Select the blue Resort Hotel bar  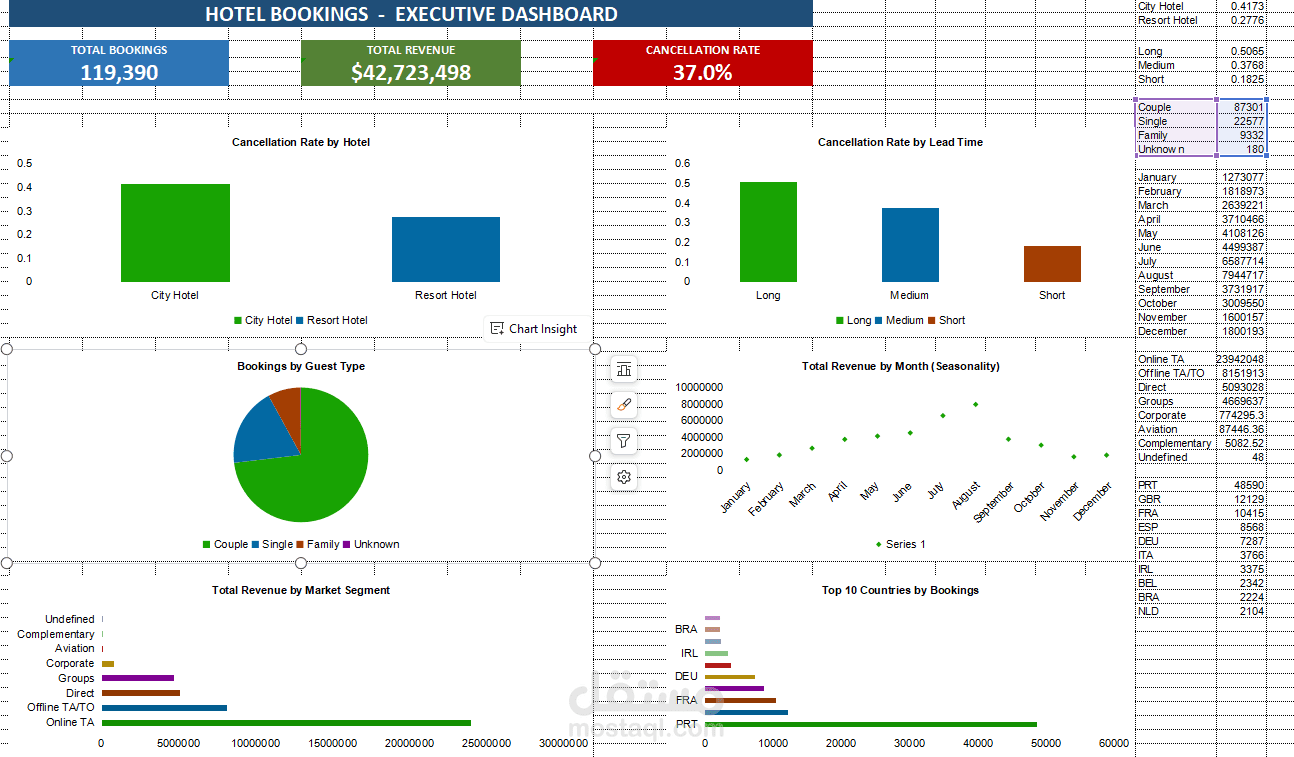[446, 249]
